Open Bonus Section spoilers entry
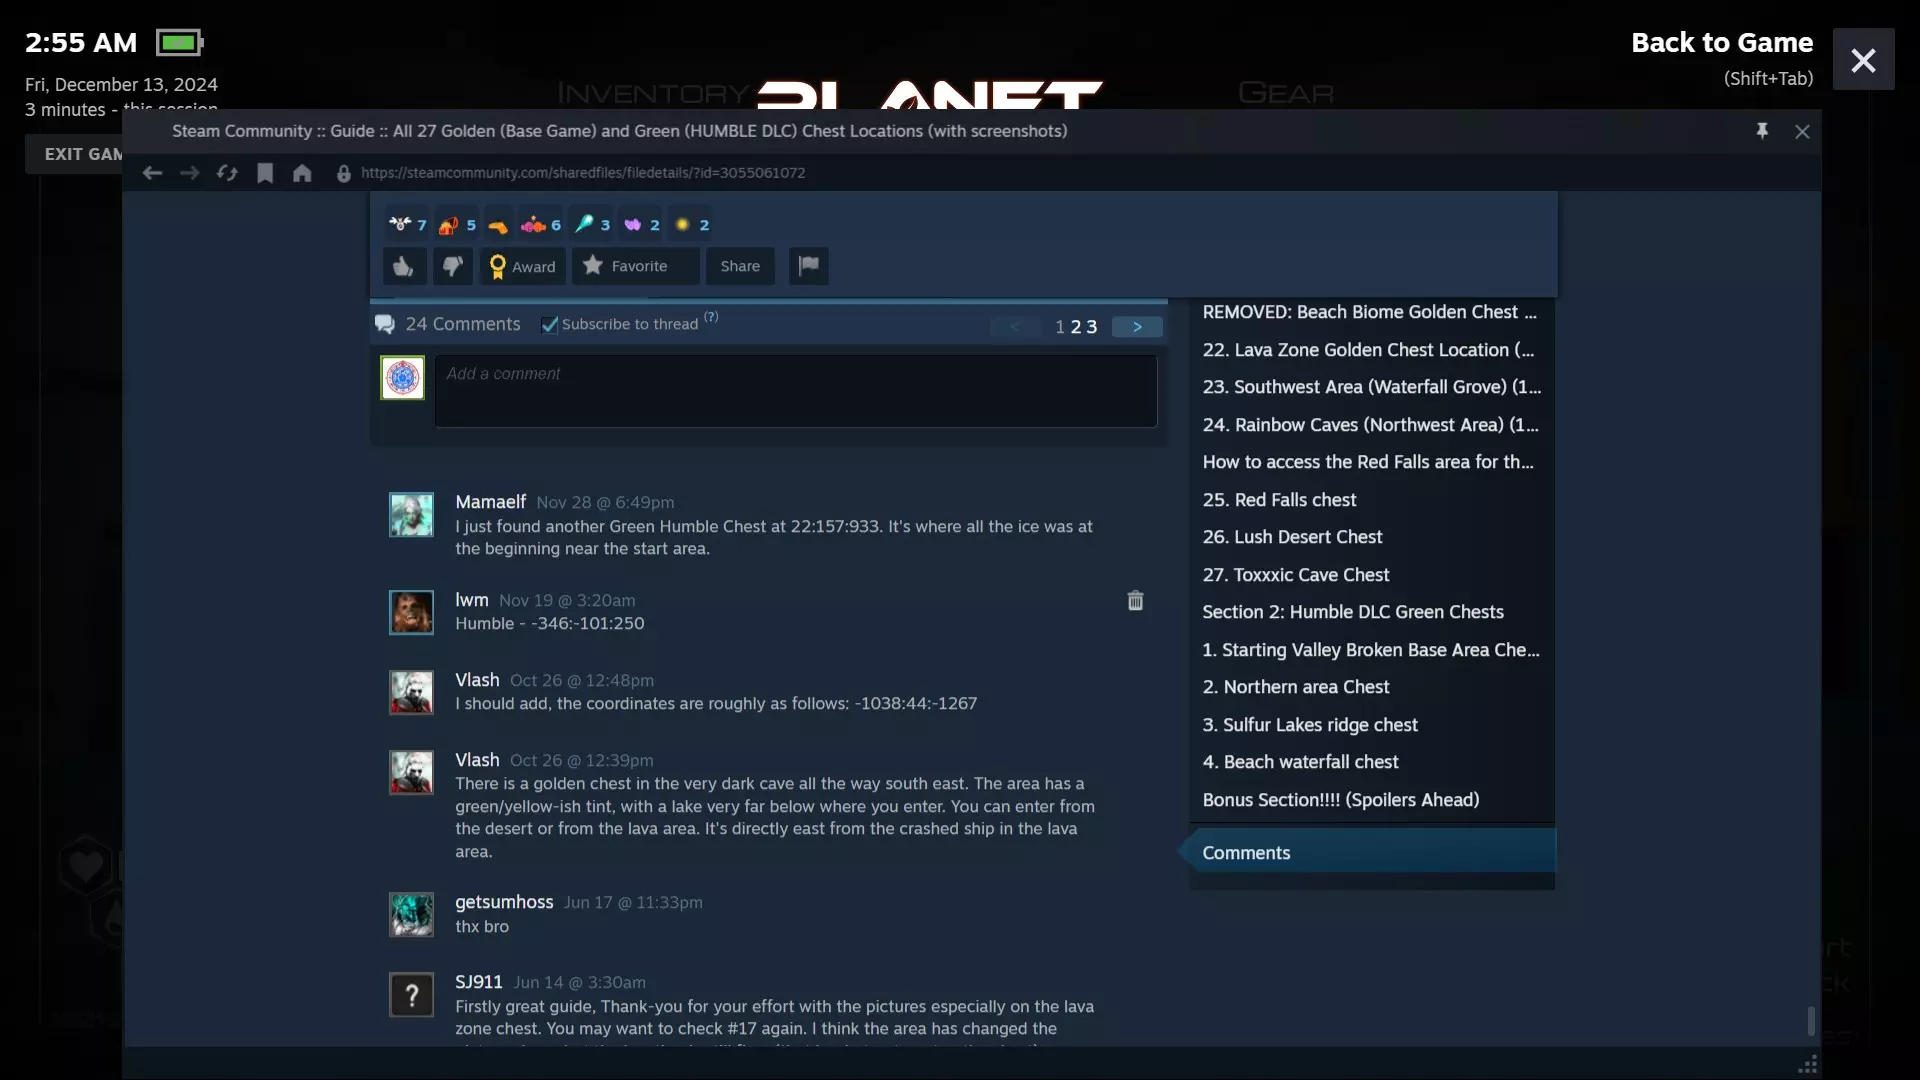1920x1080 pixels. click(x=1340, y=799)
